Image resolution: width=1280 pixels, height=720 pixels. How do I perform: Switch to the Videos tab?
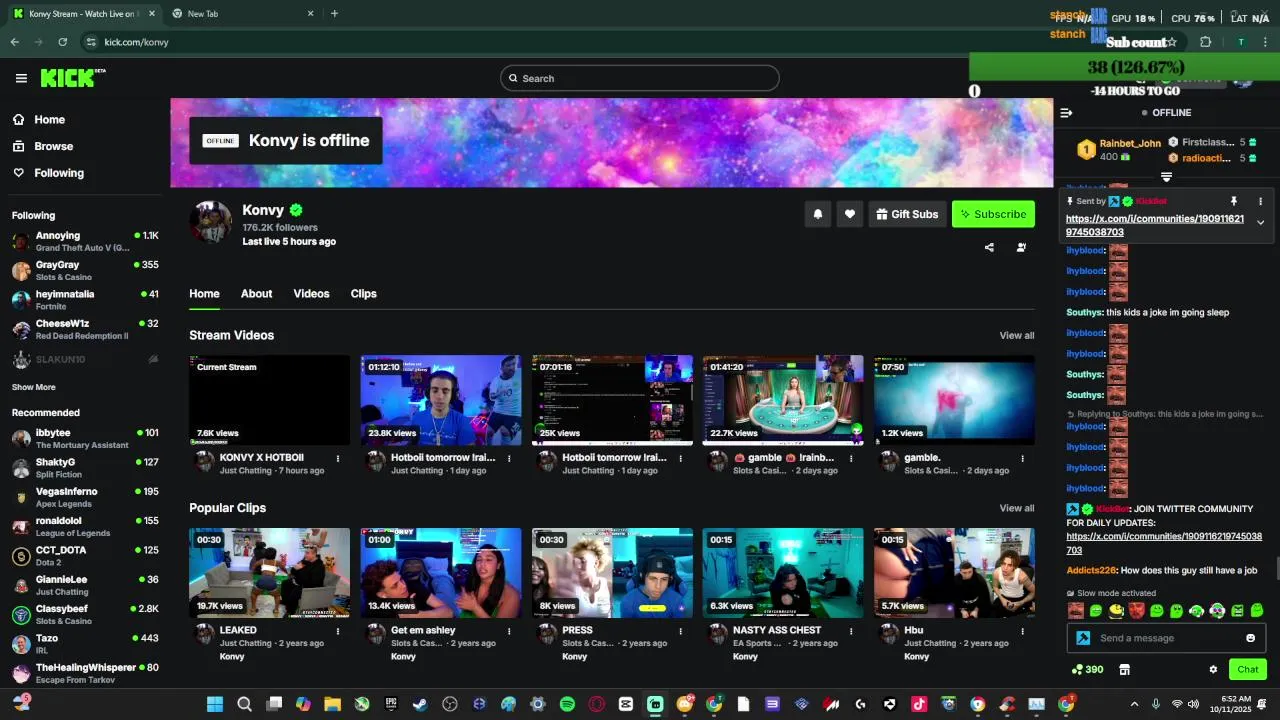pos(311,294)
